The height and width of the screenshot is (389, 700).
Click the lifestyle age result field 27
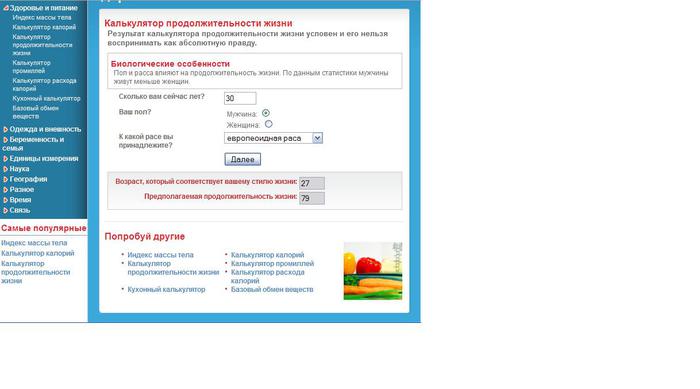(x=312, y=183)
